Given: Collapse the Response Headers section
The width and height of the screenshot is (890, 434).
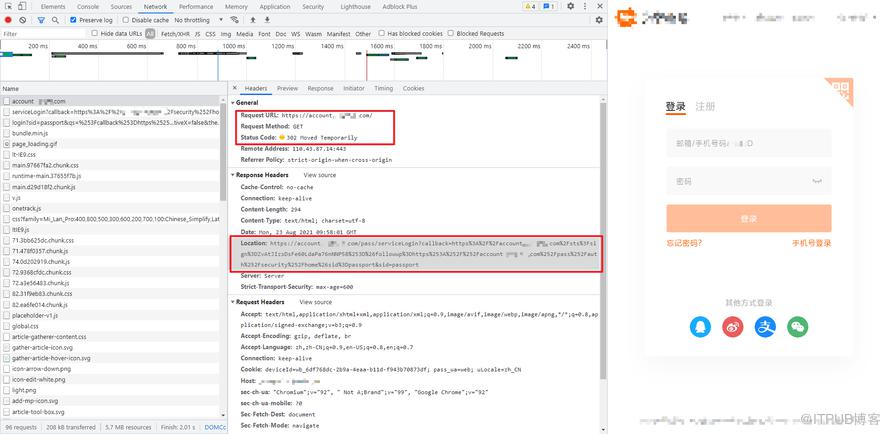Looking at the screenshot, I should point(233,175).
